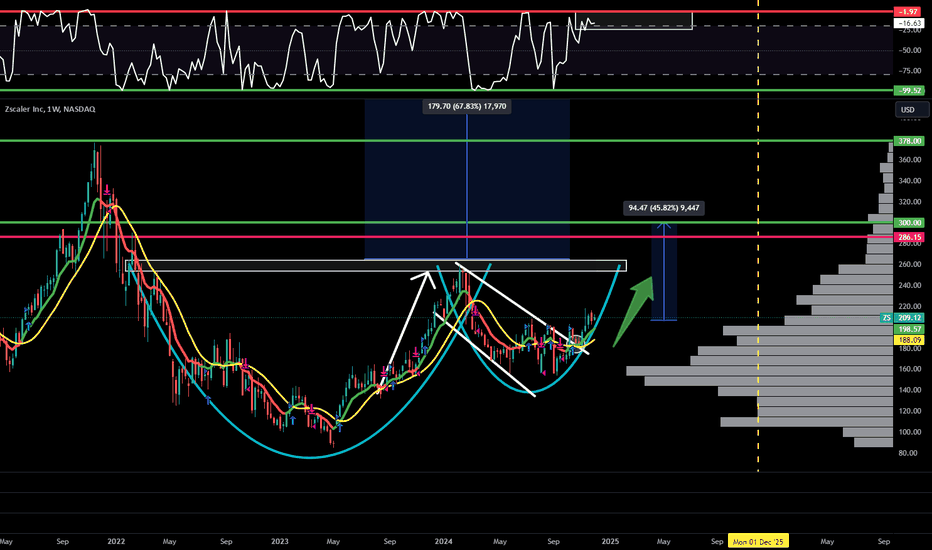
Task: Open the USD currency selector
Action: click(911, 109)
